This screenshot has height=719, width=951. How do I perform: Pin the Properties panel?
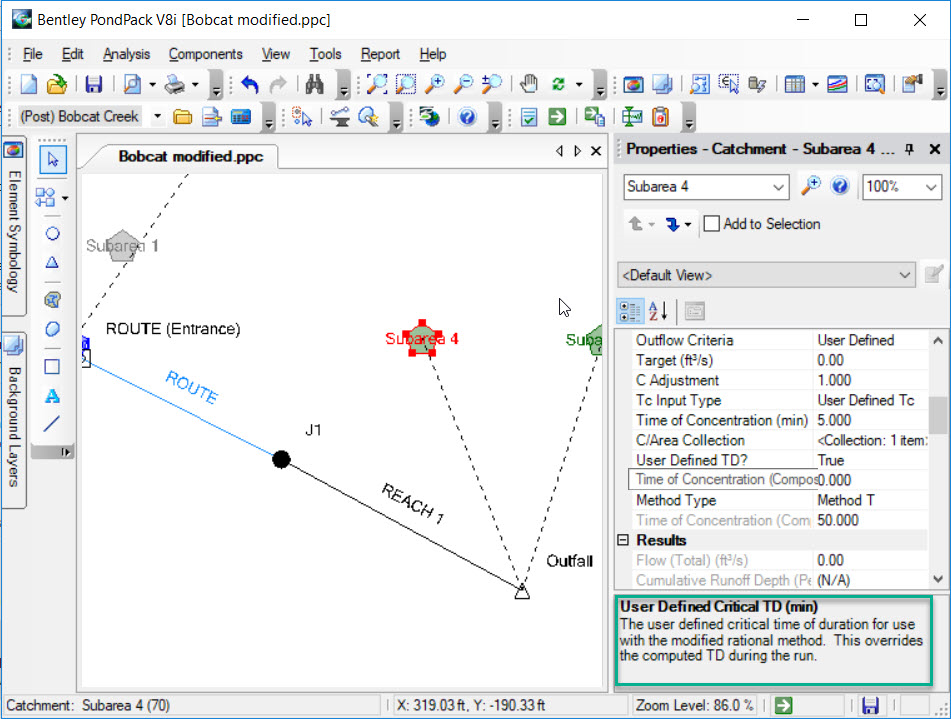(x=909, y=149)
